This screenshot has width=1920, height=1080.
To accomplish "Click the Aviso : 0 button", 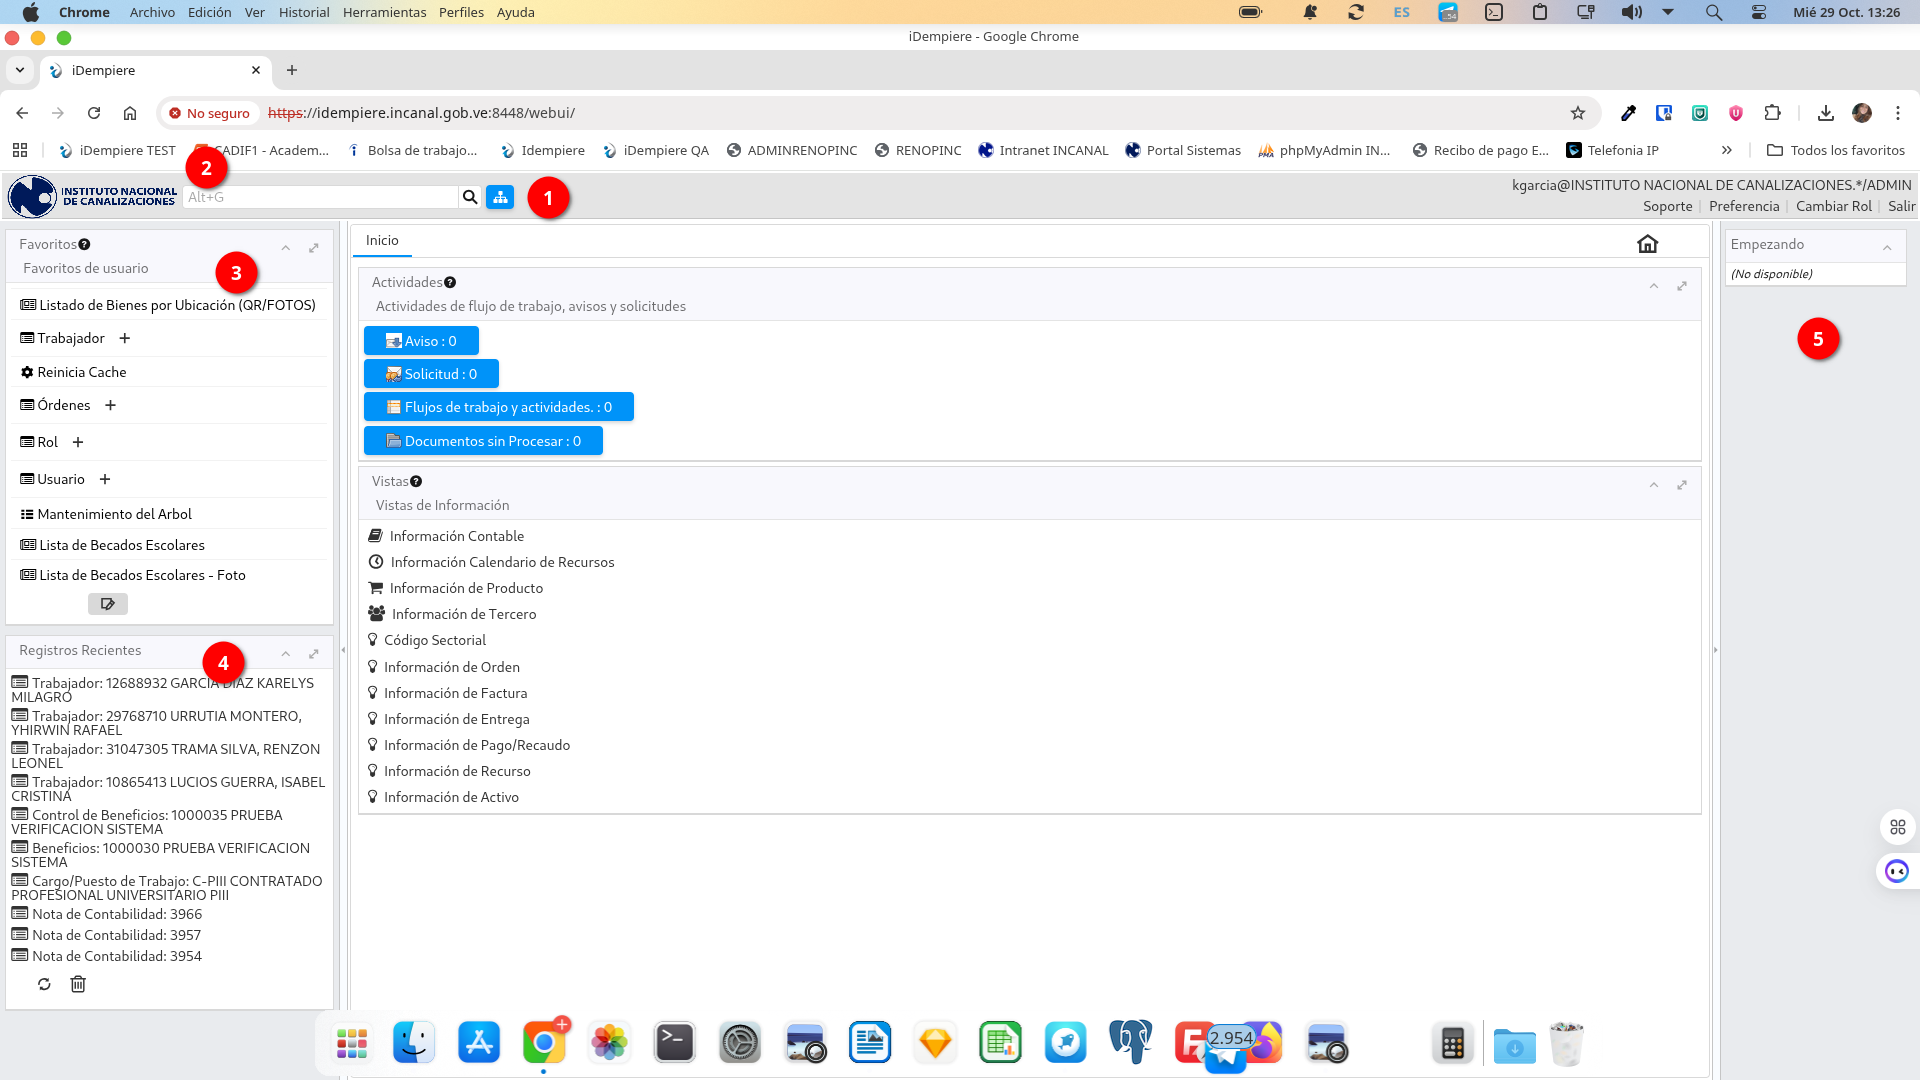I will 421,341.
